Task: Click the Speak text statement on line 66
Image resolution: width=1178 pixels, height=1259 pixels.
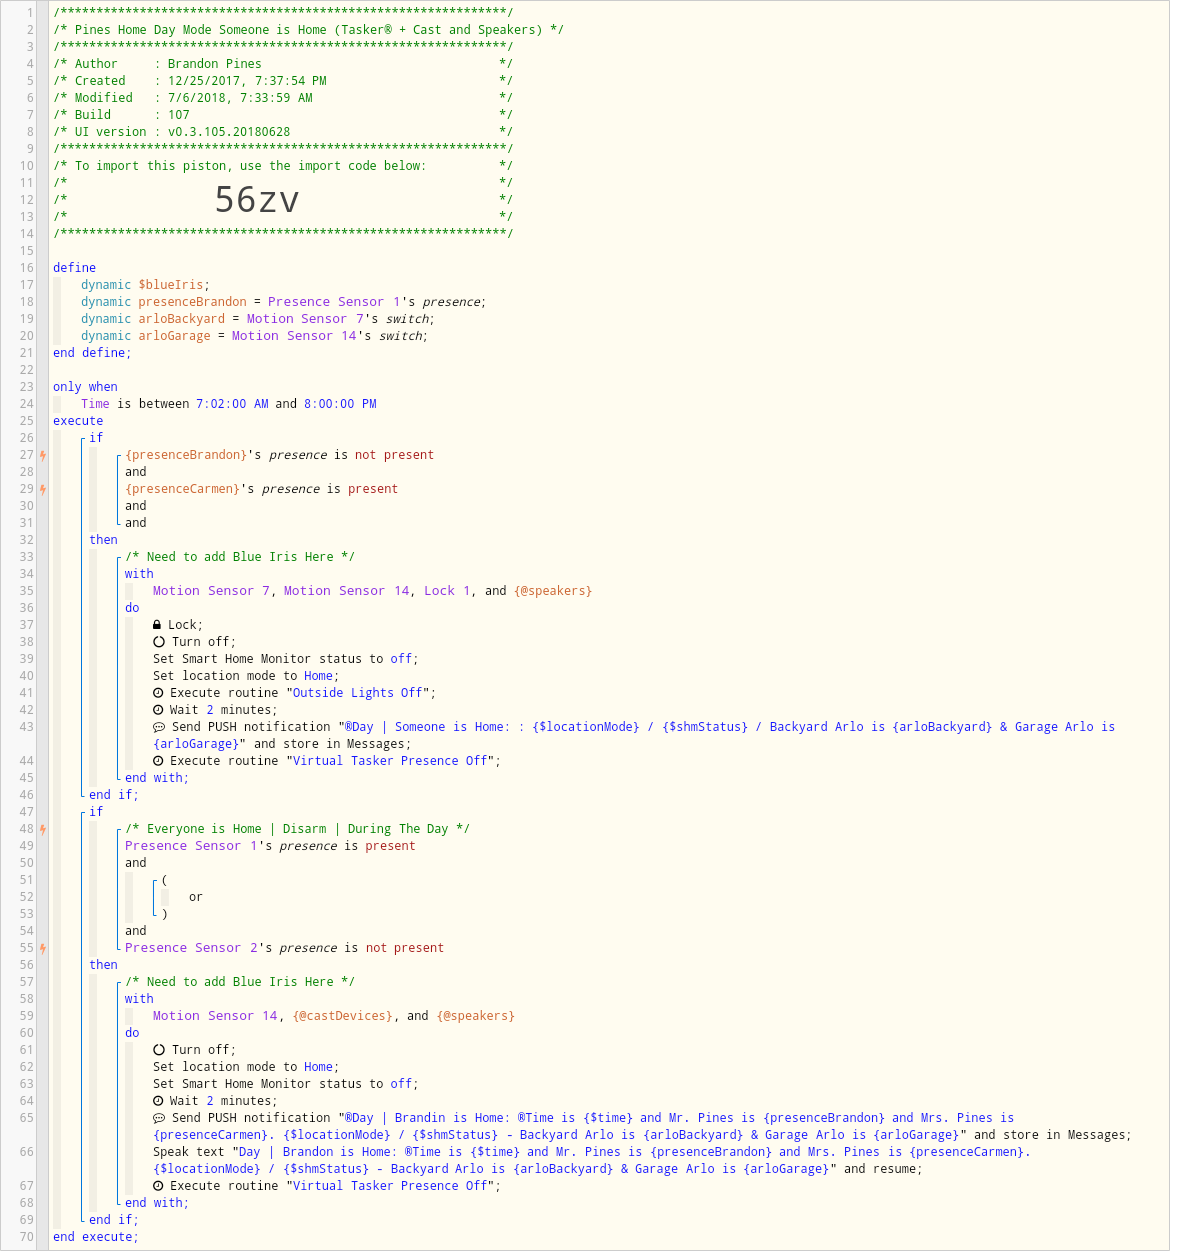Action: tap(592, 1161)
